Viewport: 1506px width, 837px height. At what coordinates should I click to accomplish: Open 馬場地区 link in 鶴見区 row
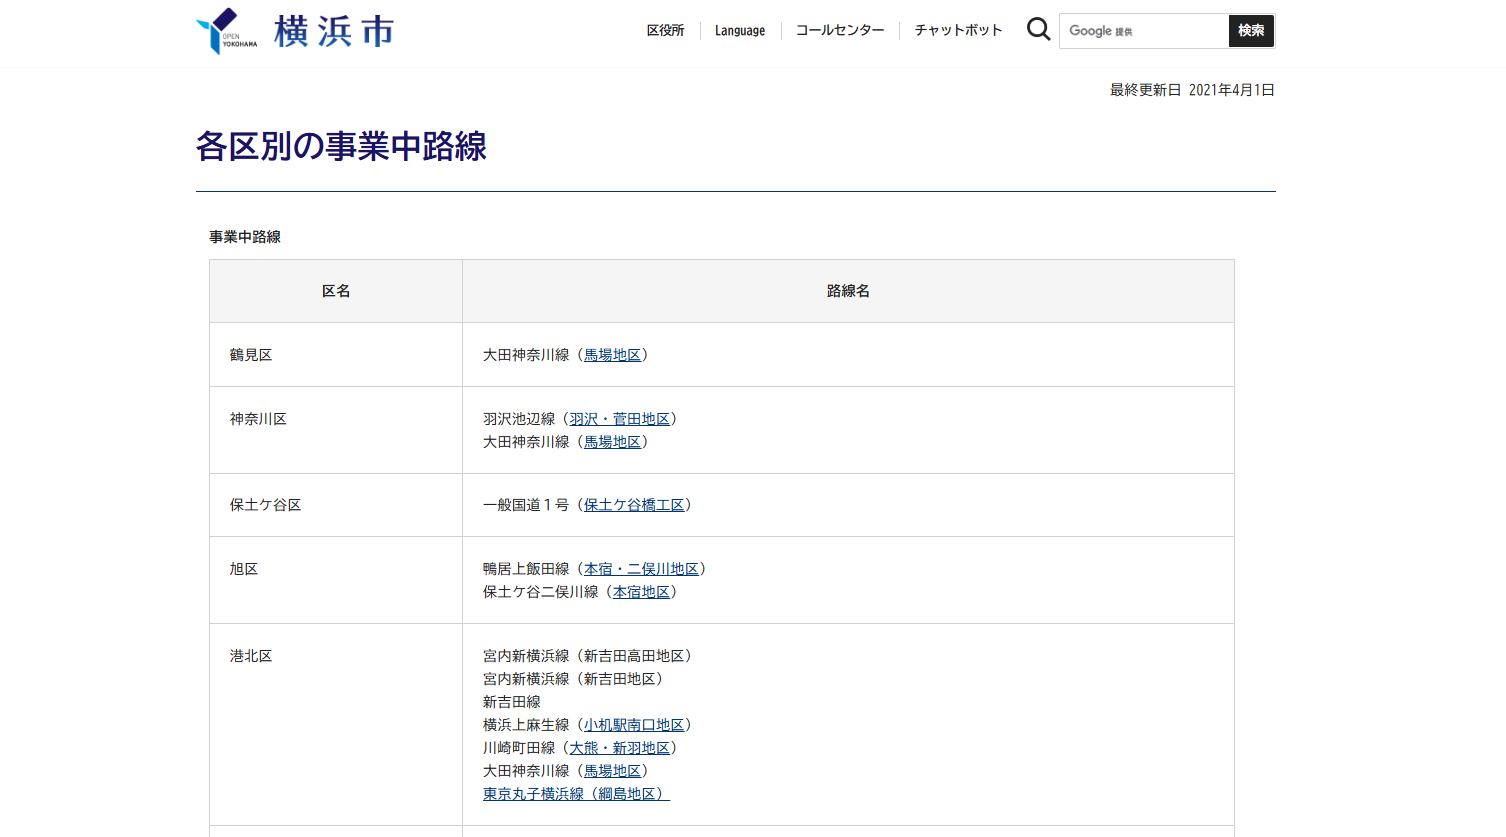(x=612, y=355)
